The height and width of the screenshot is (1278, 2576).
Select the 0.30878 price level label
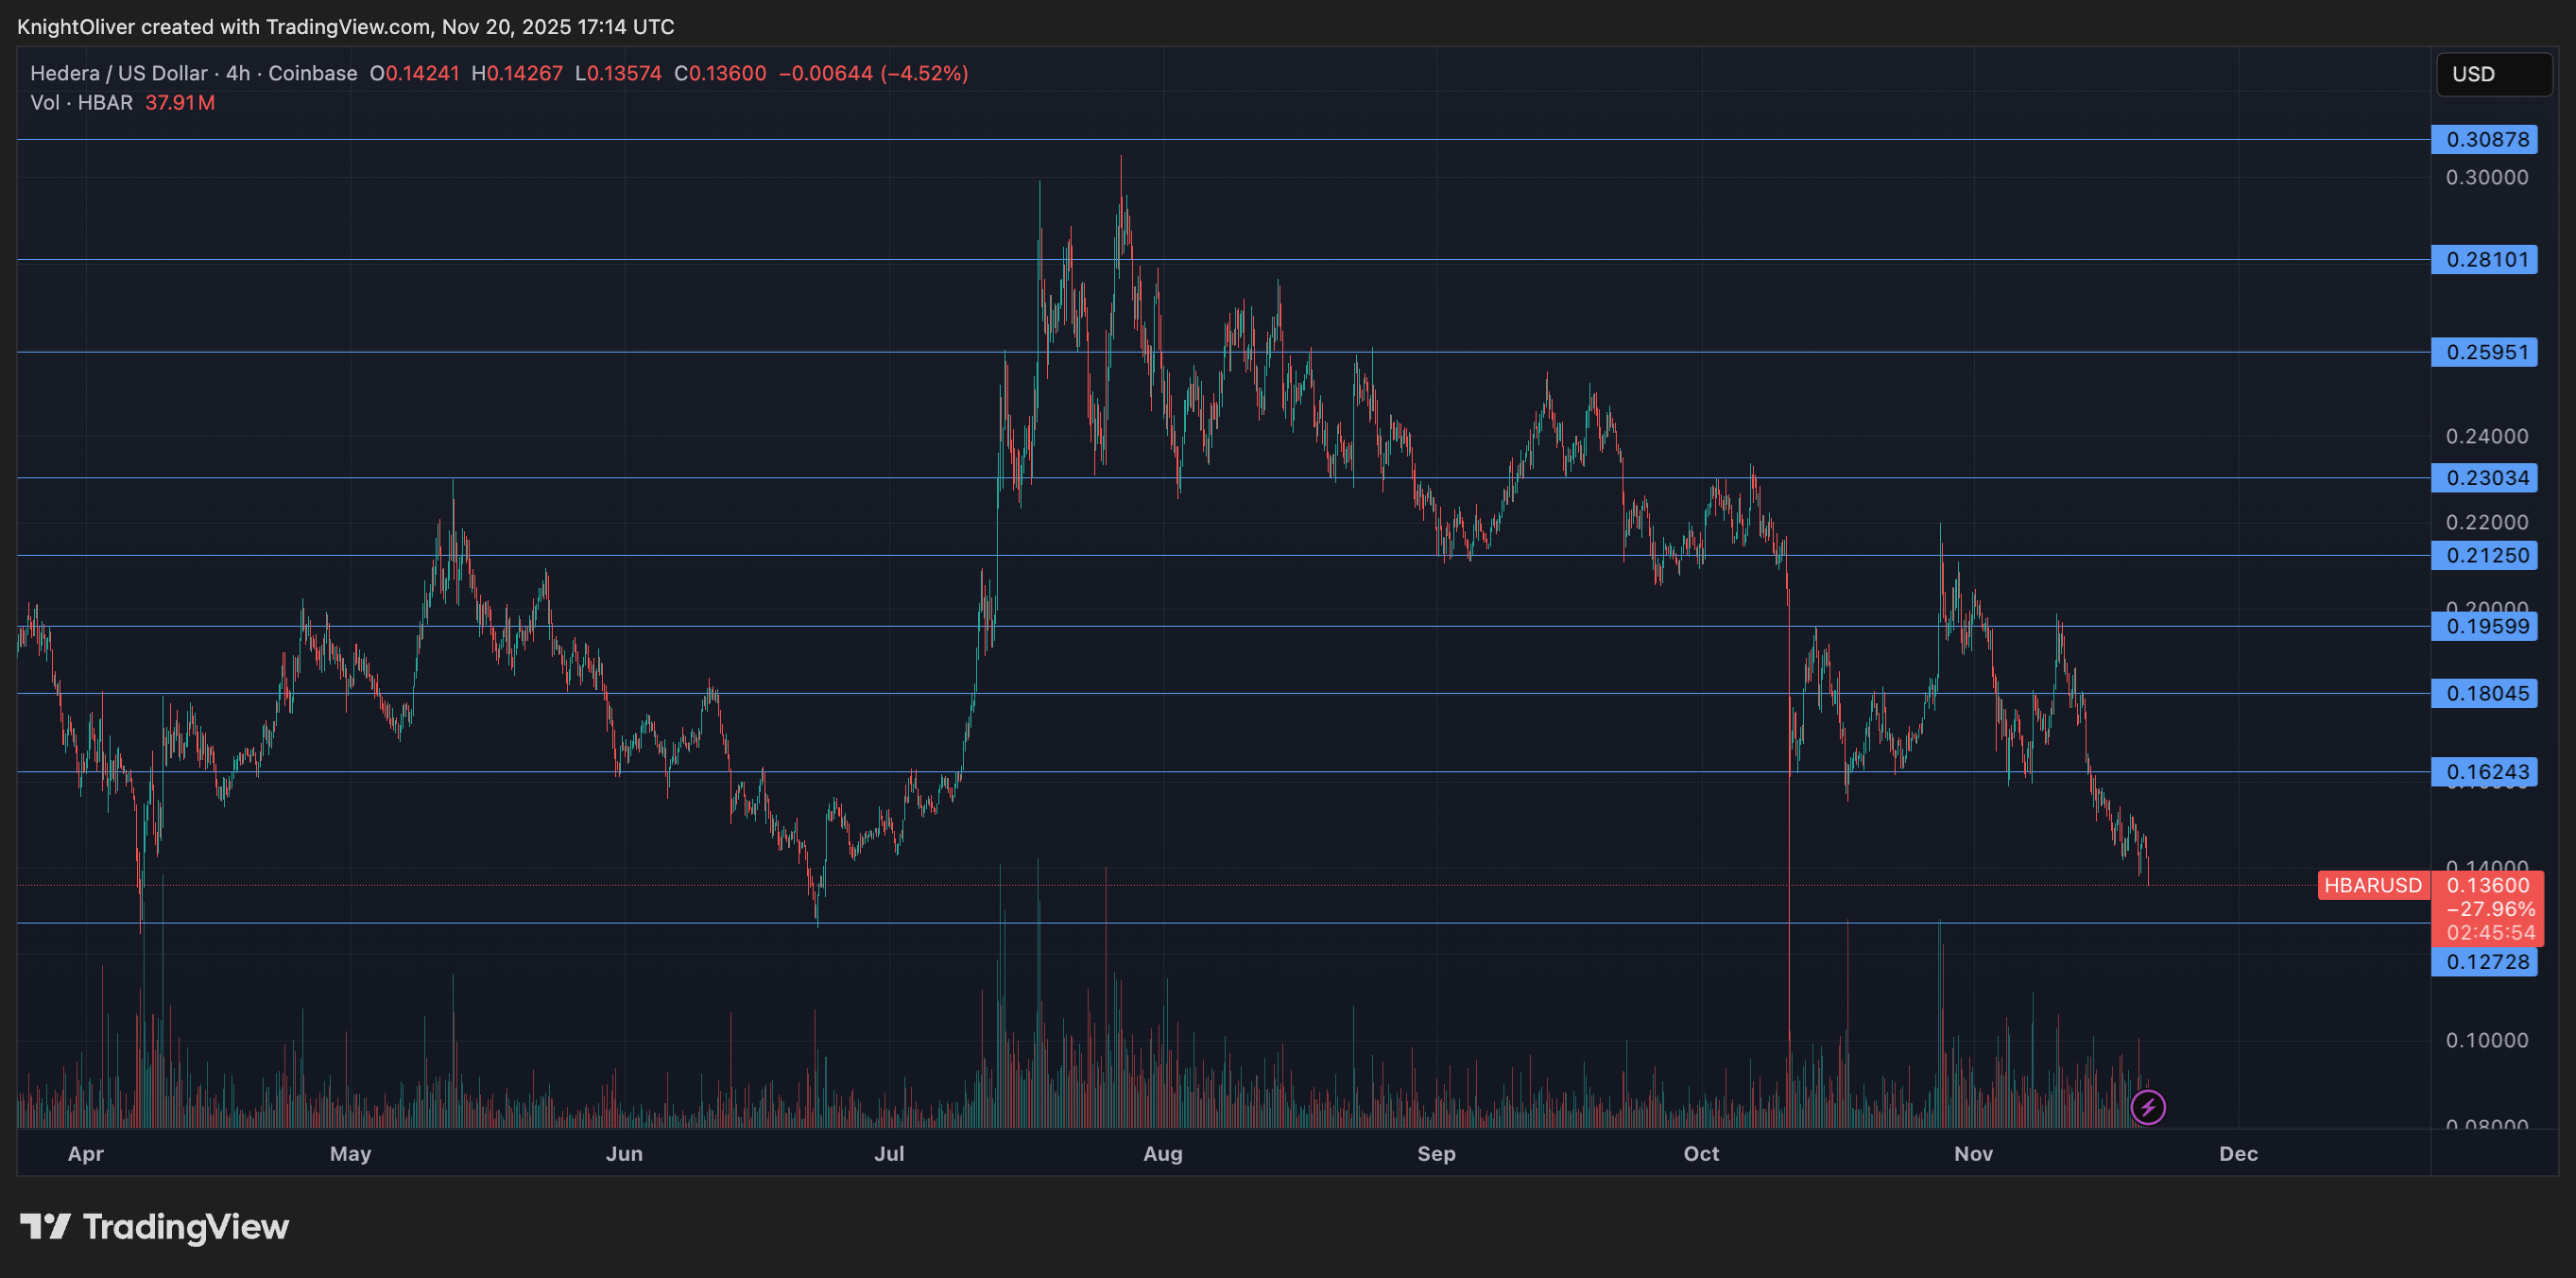tap(2484, 139)
